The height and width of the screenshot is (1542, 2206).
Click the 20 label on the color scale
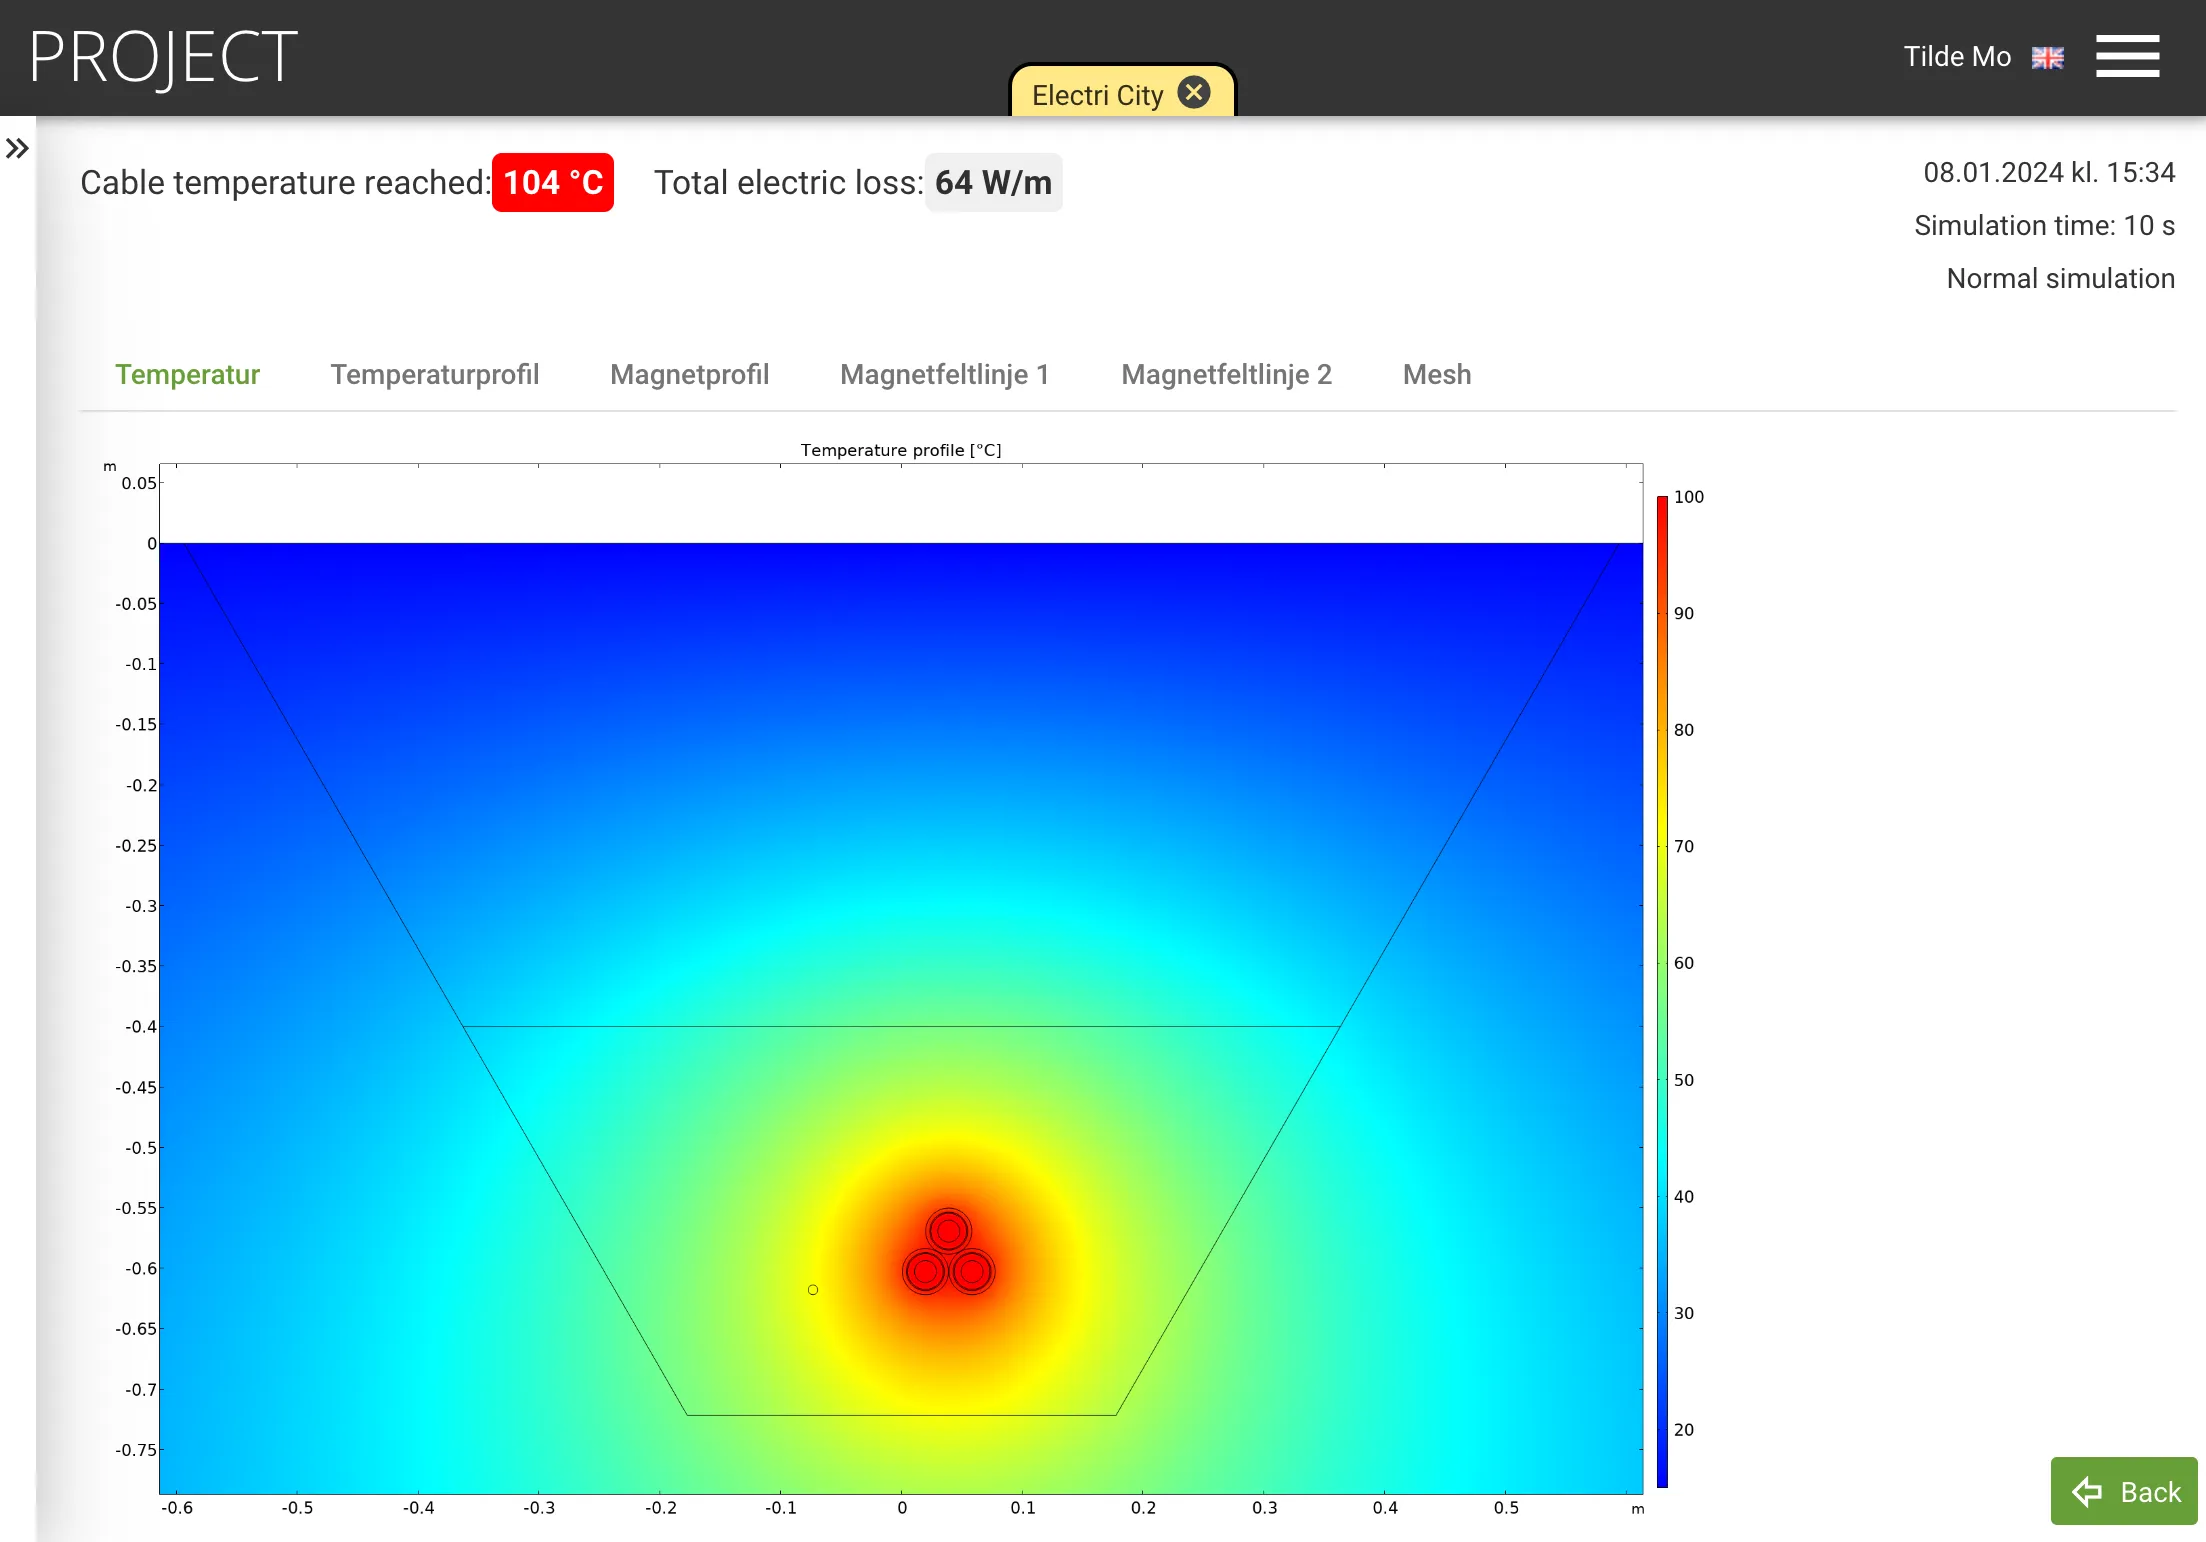coord(1683,1430)
